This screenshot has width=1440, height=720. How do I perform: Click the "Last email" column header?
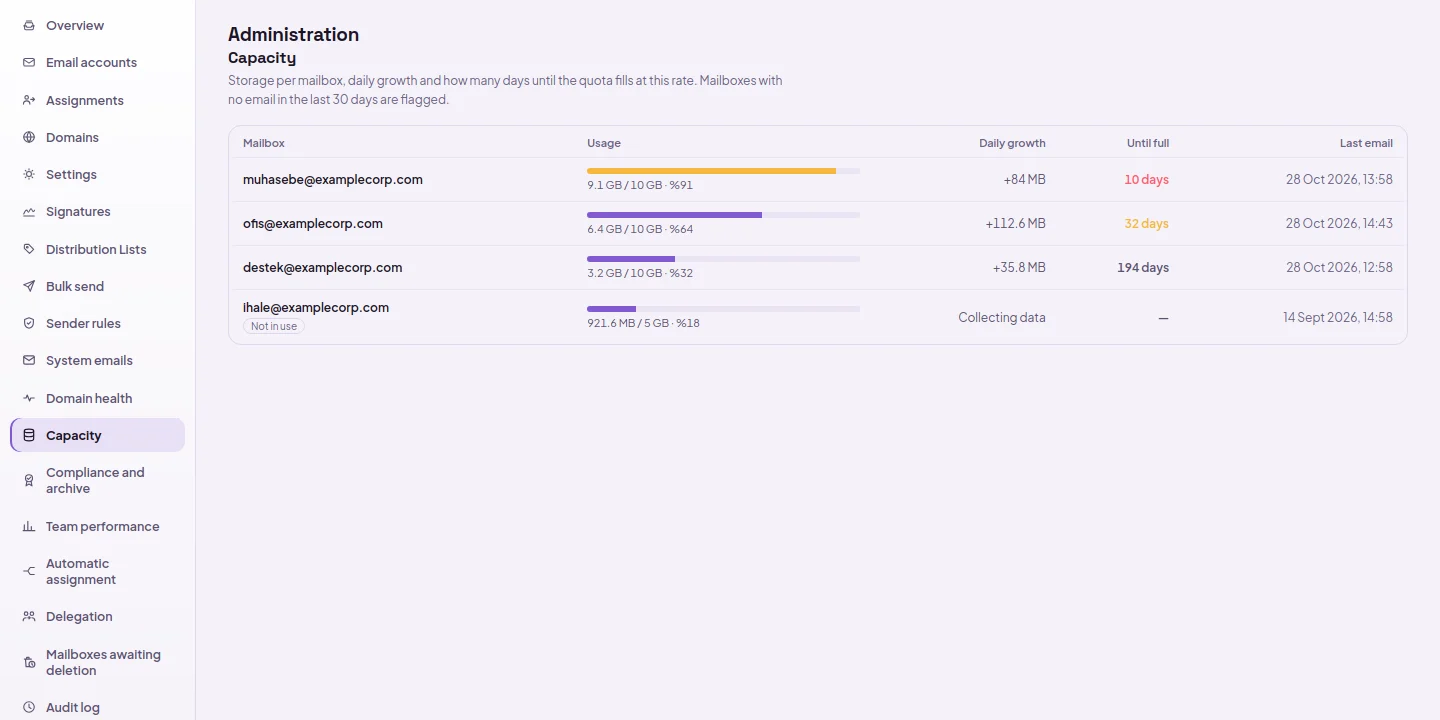click(1366, 143)
